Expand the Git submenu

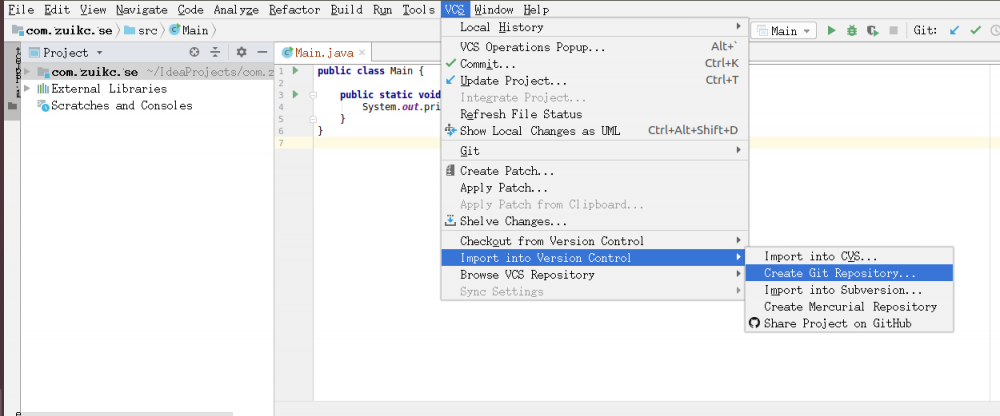(x=592, y=151)
